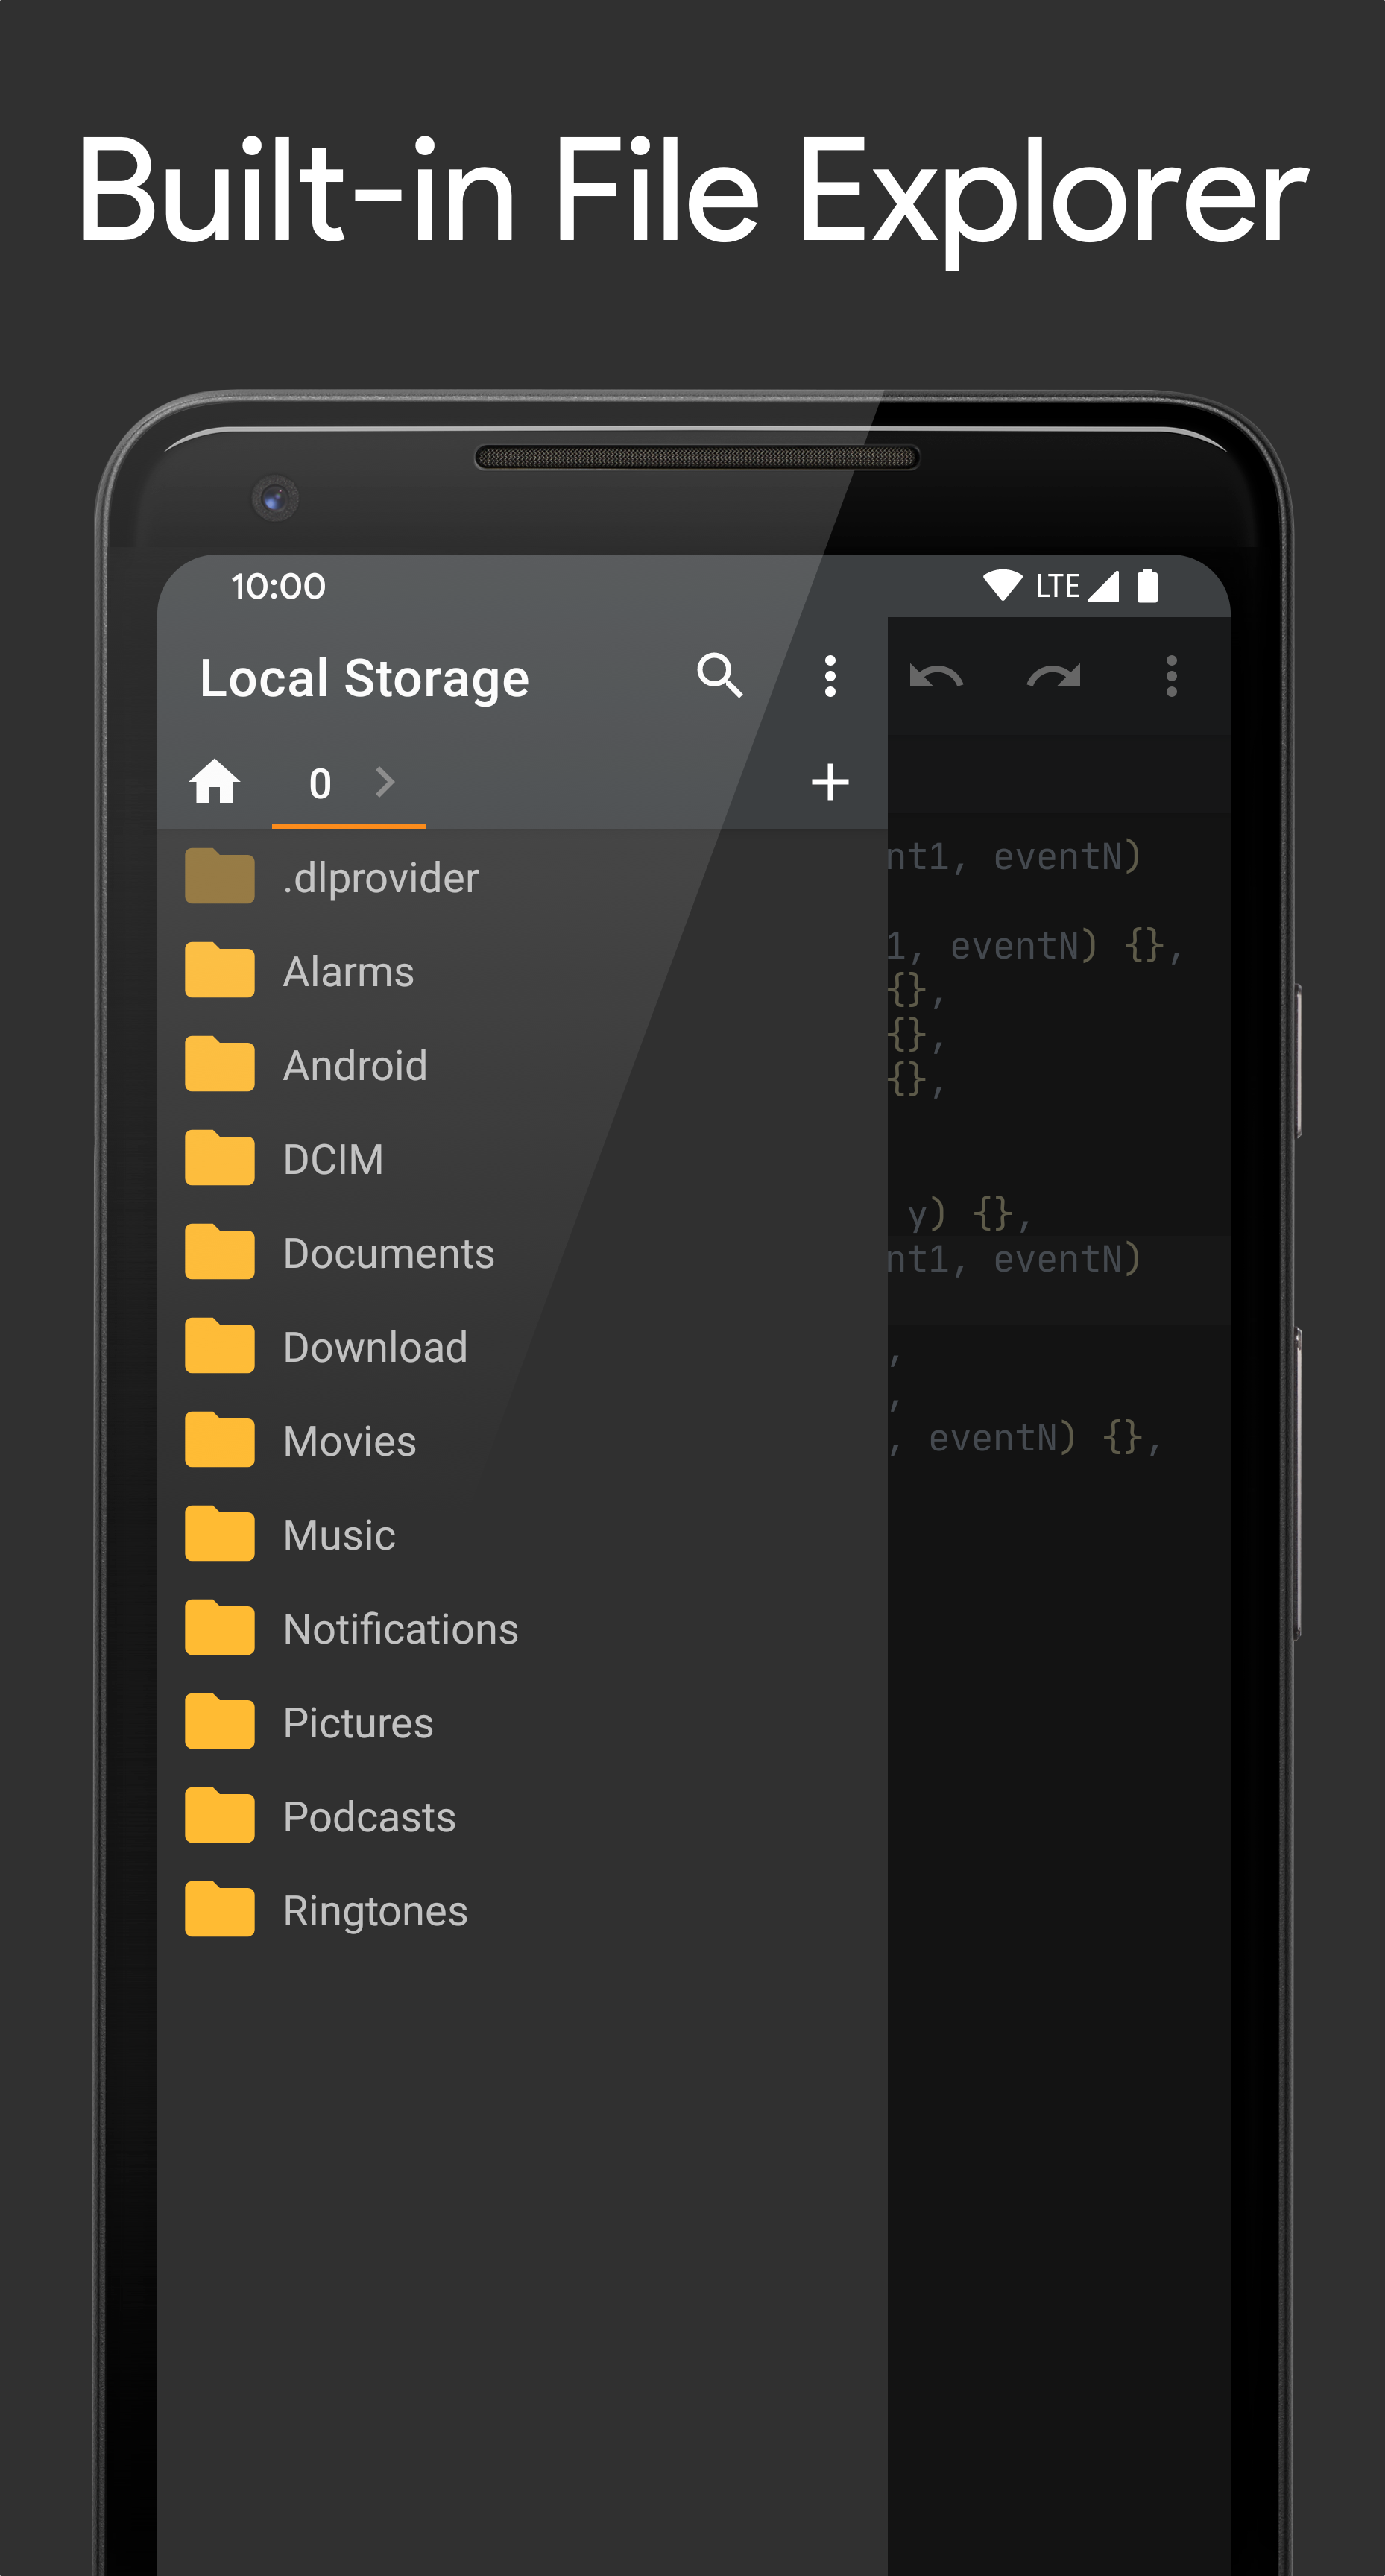Viewport: 1385px width, 2576px height.
Task: Open the Documents folder
Action: click(x=388, y=1254)
